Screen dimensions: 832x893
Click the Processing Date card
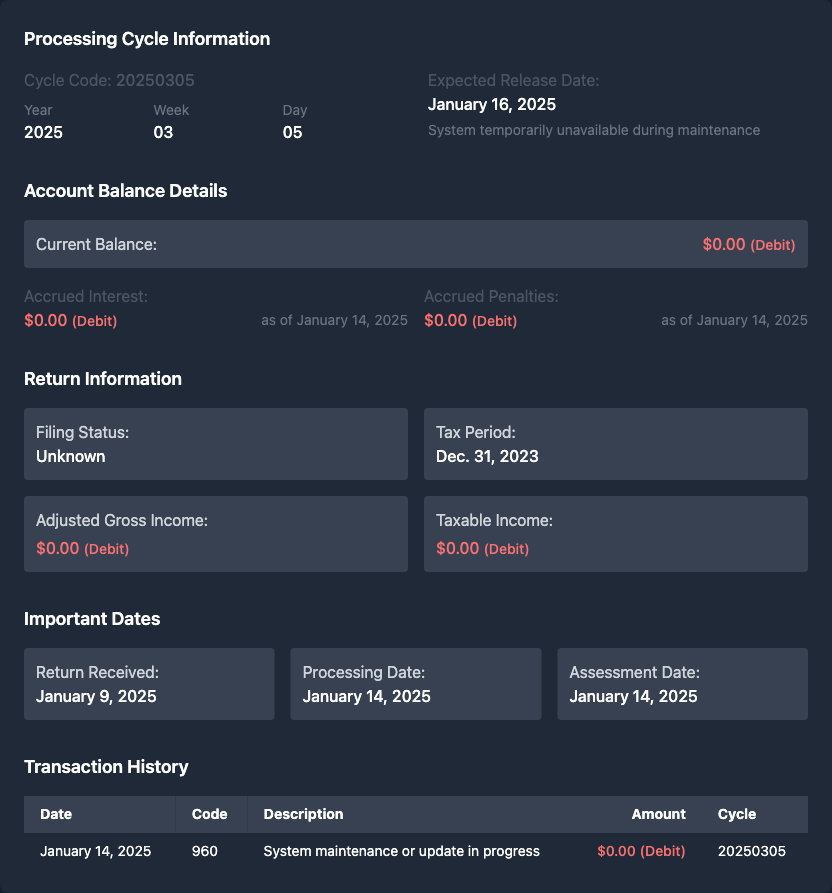point(415,684)
